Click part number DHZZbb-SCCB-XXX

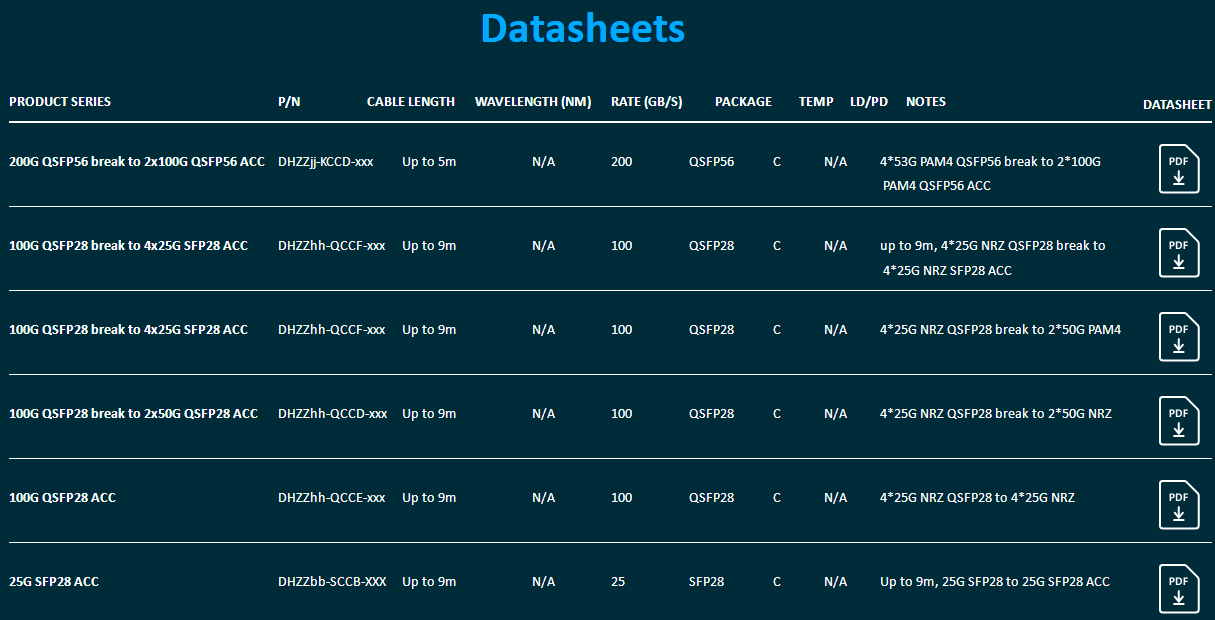point(332,581)
